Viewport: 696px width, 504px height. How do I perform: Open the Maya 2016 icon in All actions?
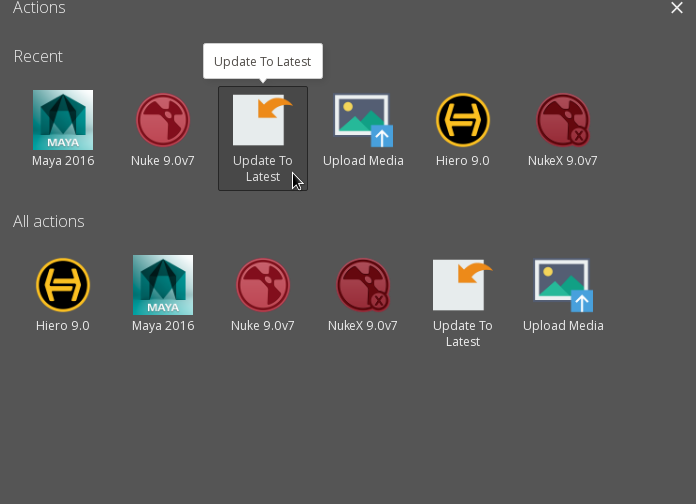click(x=163, y=285)
